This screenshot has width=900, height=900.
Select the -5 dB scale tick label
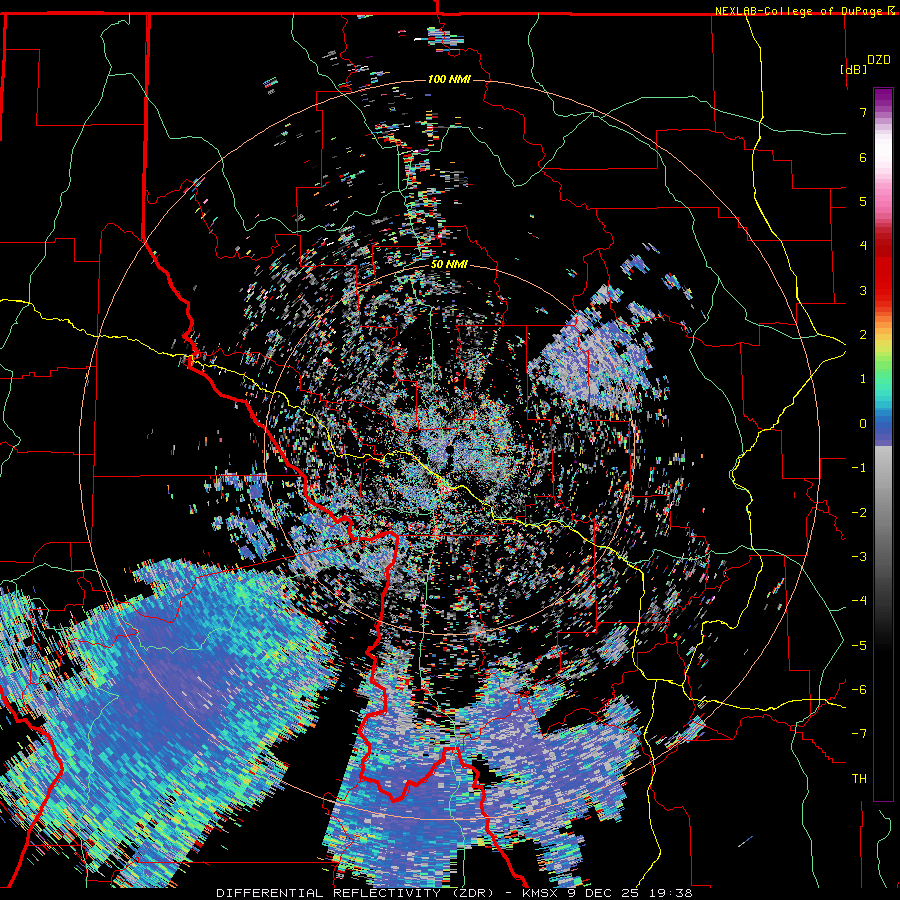[x=859, y=645]
